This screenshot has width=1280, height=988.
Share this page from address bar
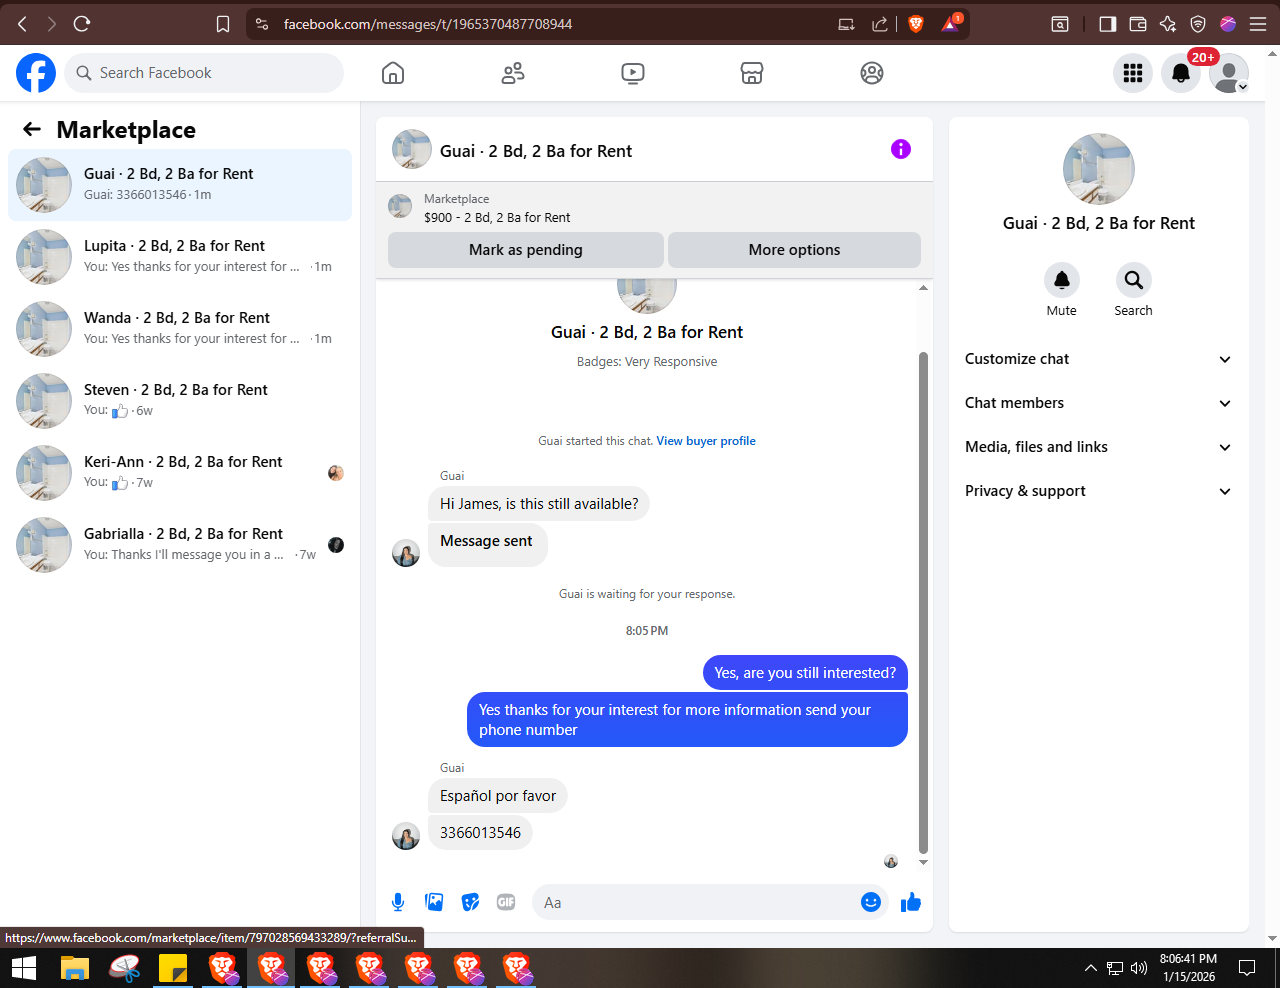880,24
